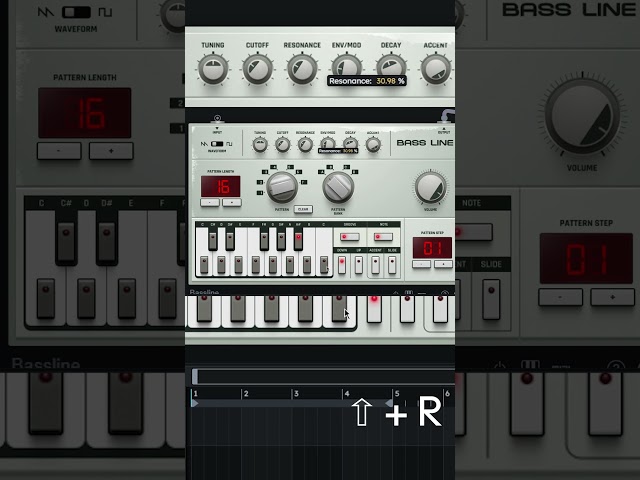Click the large Cutoff knob in the top strip
The image size is (640, 480).
(x=258, y=70)
